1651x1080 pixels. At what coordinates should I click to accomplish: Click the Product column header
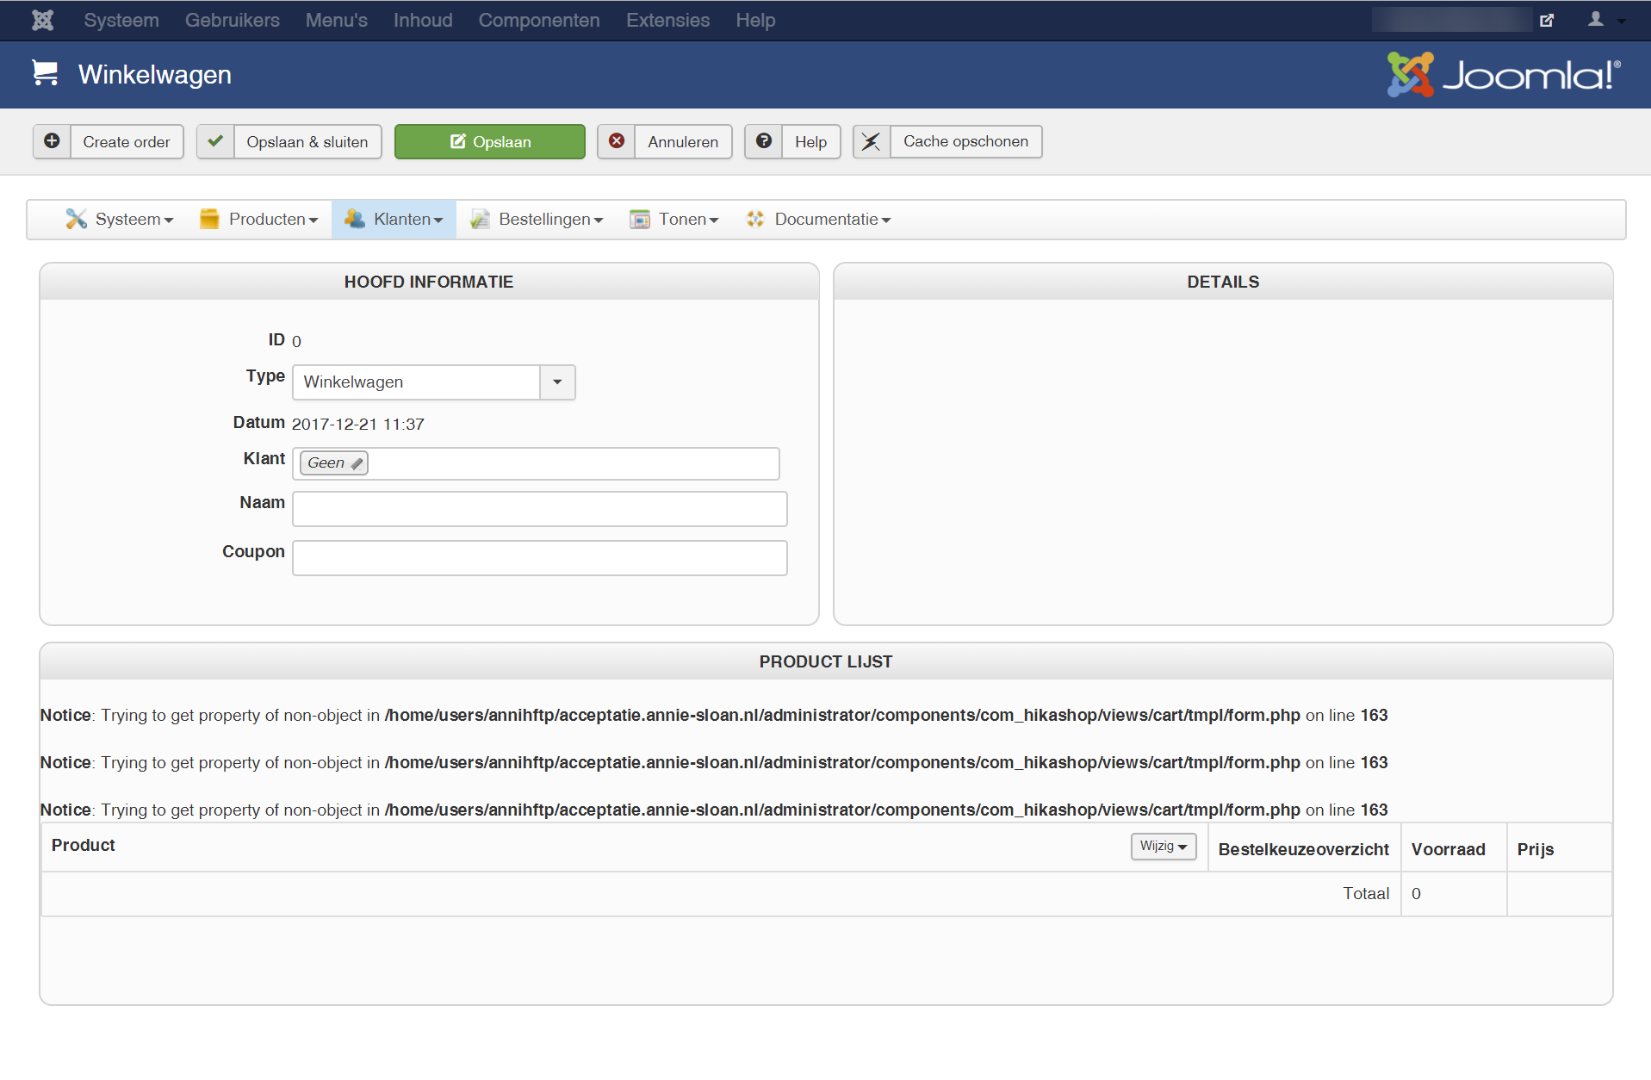pyautogui.click(x=83, y=845)
